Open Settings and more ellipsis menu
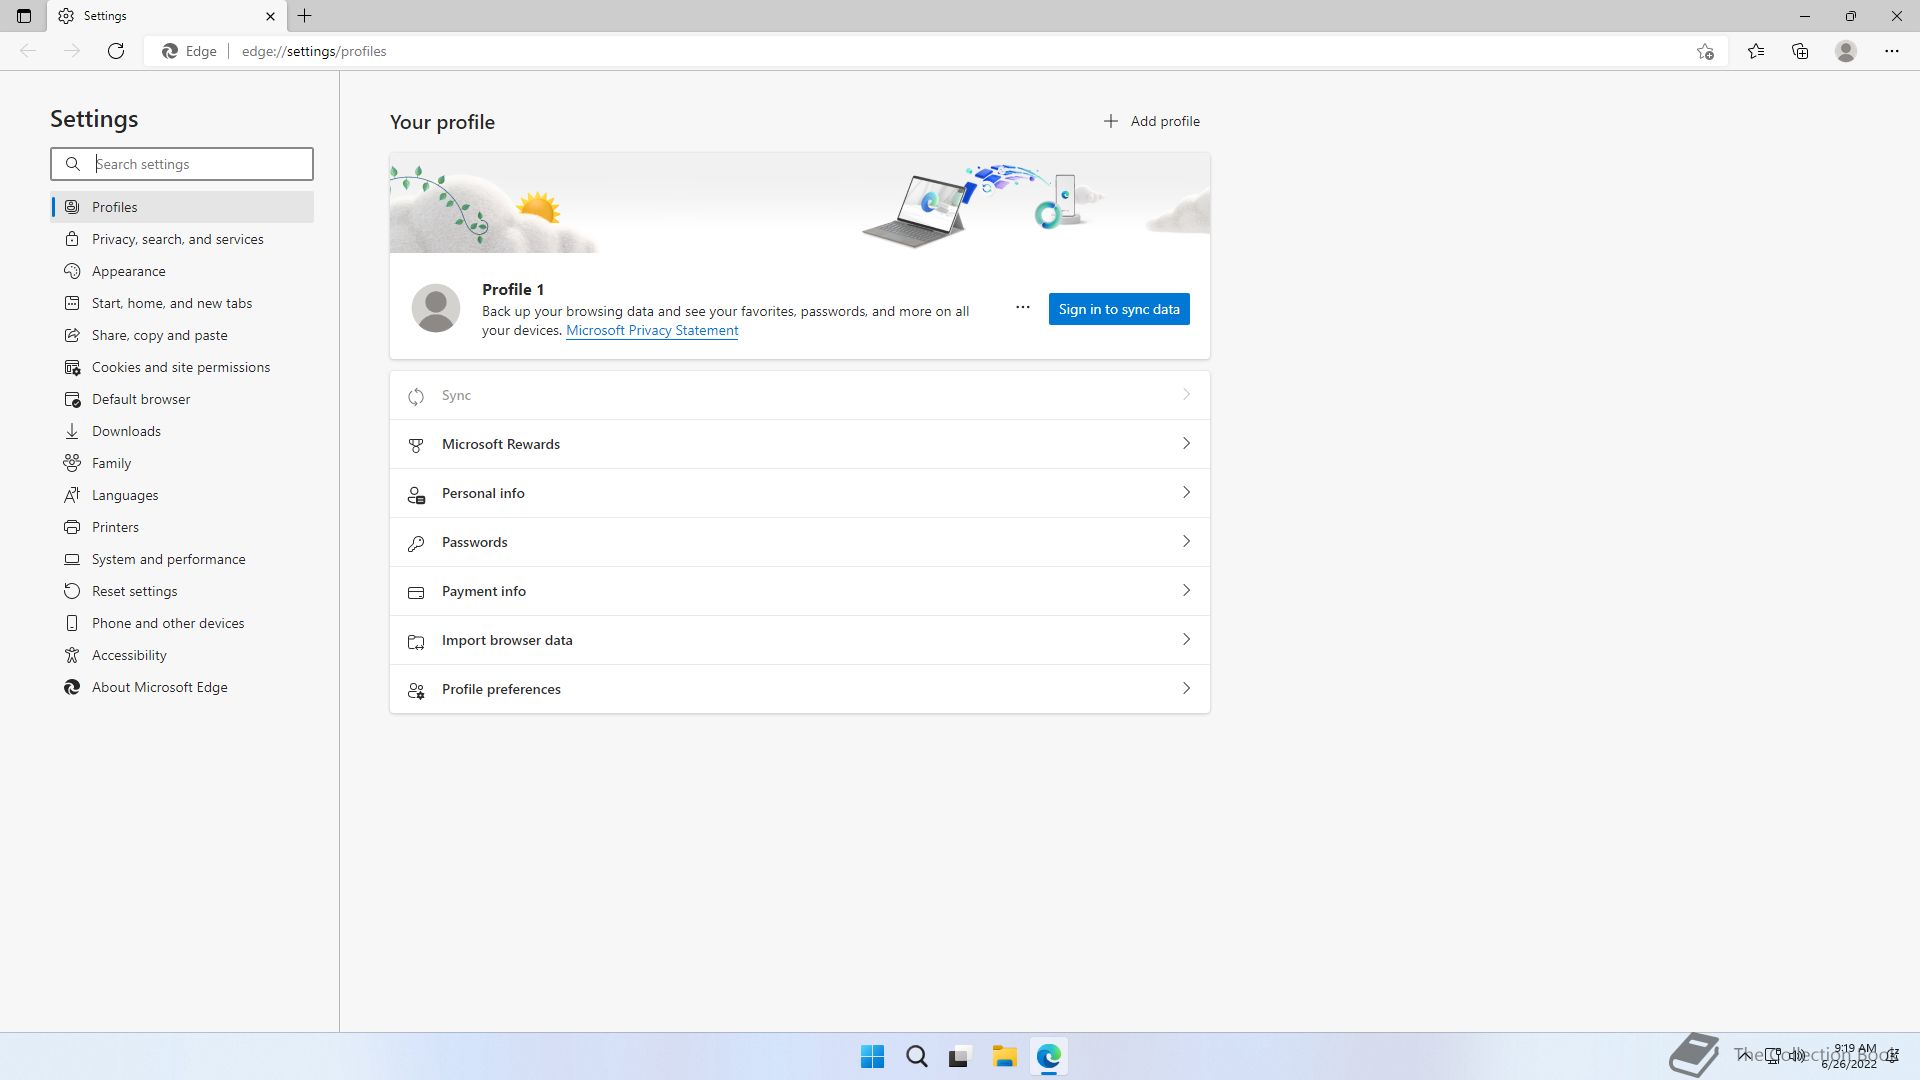 (x=1892, y=51)
